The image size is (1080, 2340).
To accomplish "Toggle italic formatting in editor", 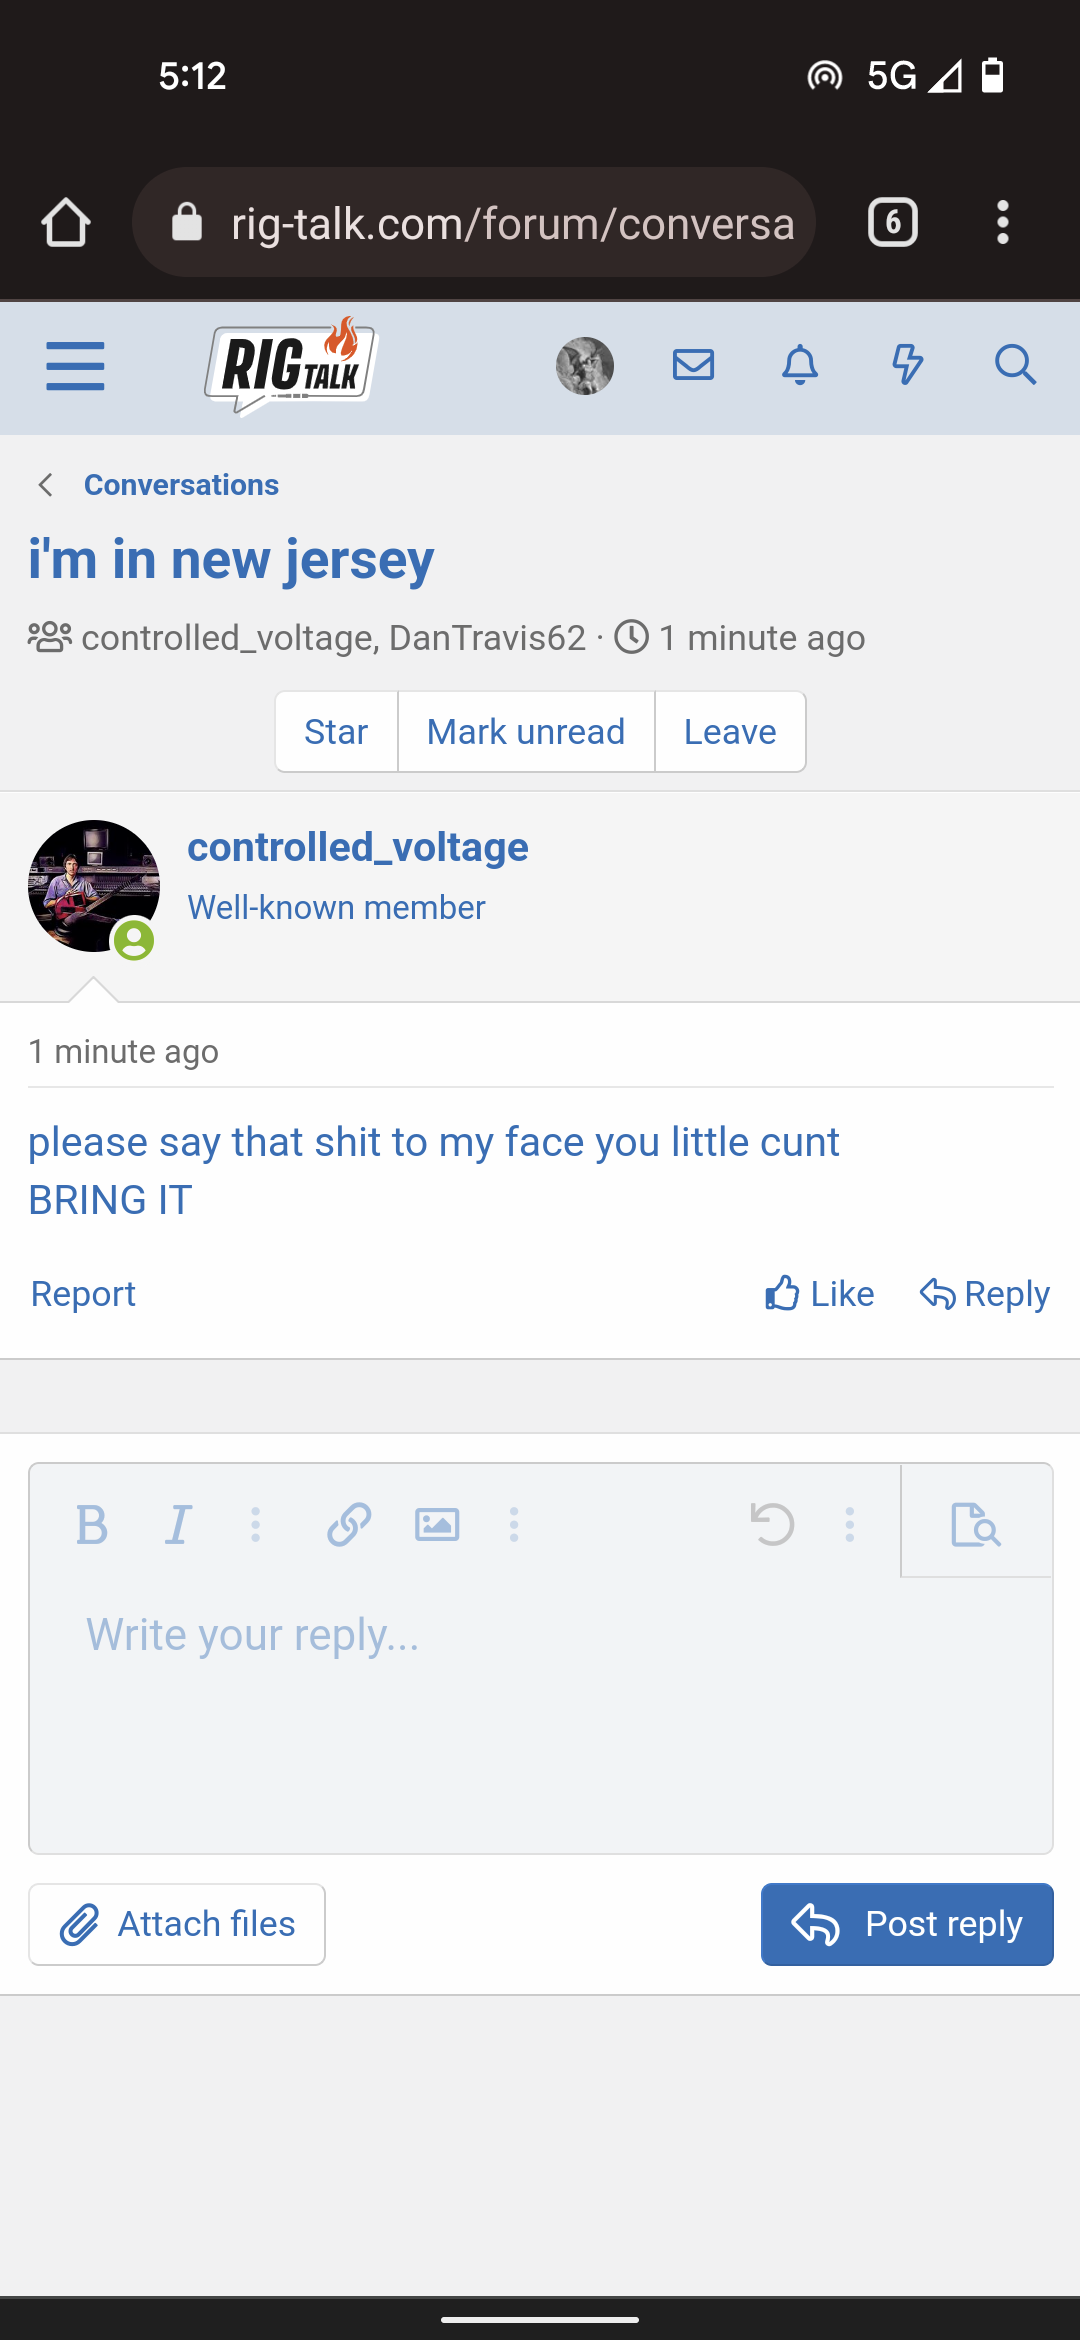I will coord(179,1525).
